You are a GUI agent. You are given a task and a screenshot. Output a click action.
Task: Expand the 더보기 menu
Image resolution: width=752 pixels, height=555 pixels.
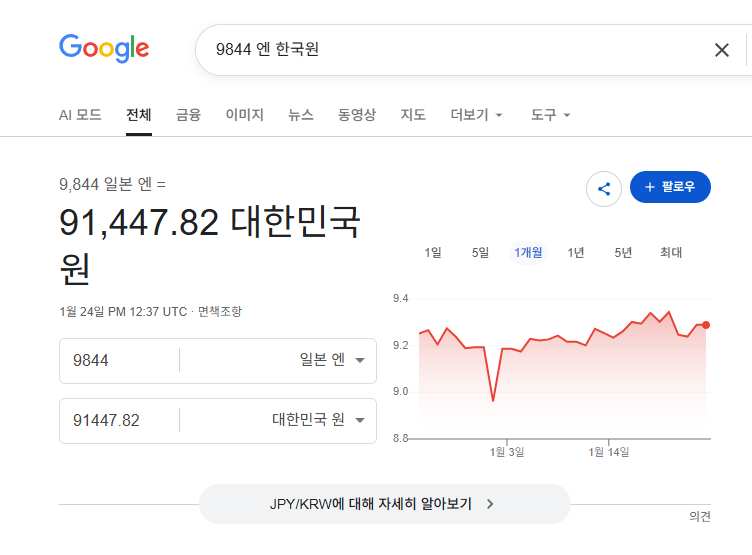[477, 115]
